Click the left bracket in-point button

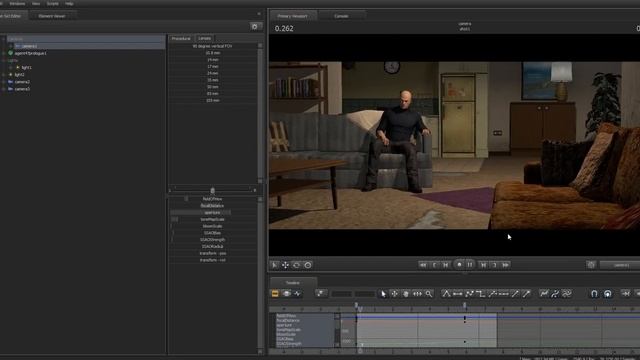coord(434,265)
